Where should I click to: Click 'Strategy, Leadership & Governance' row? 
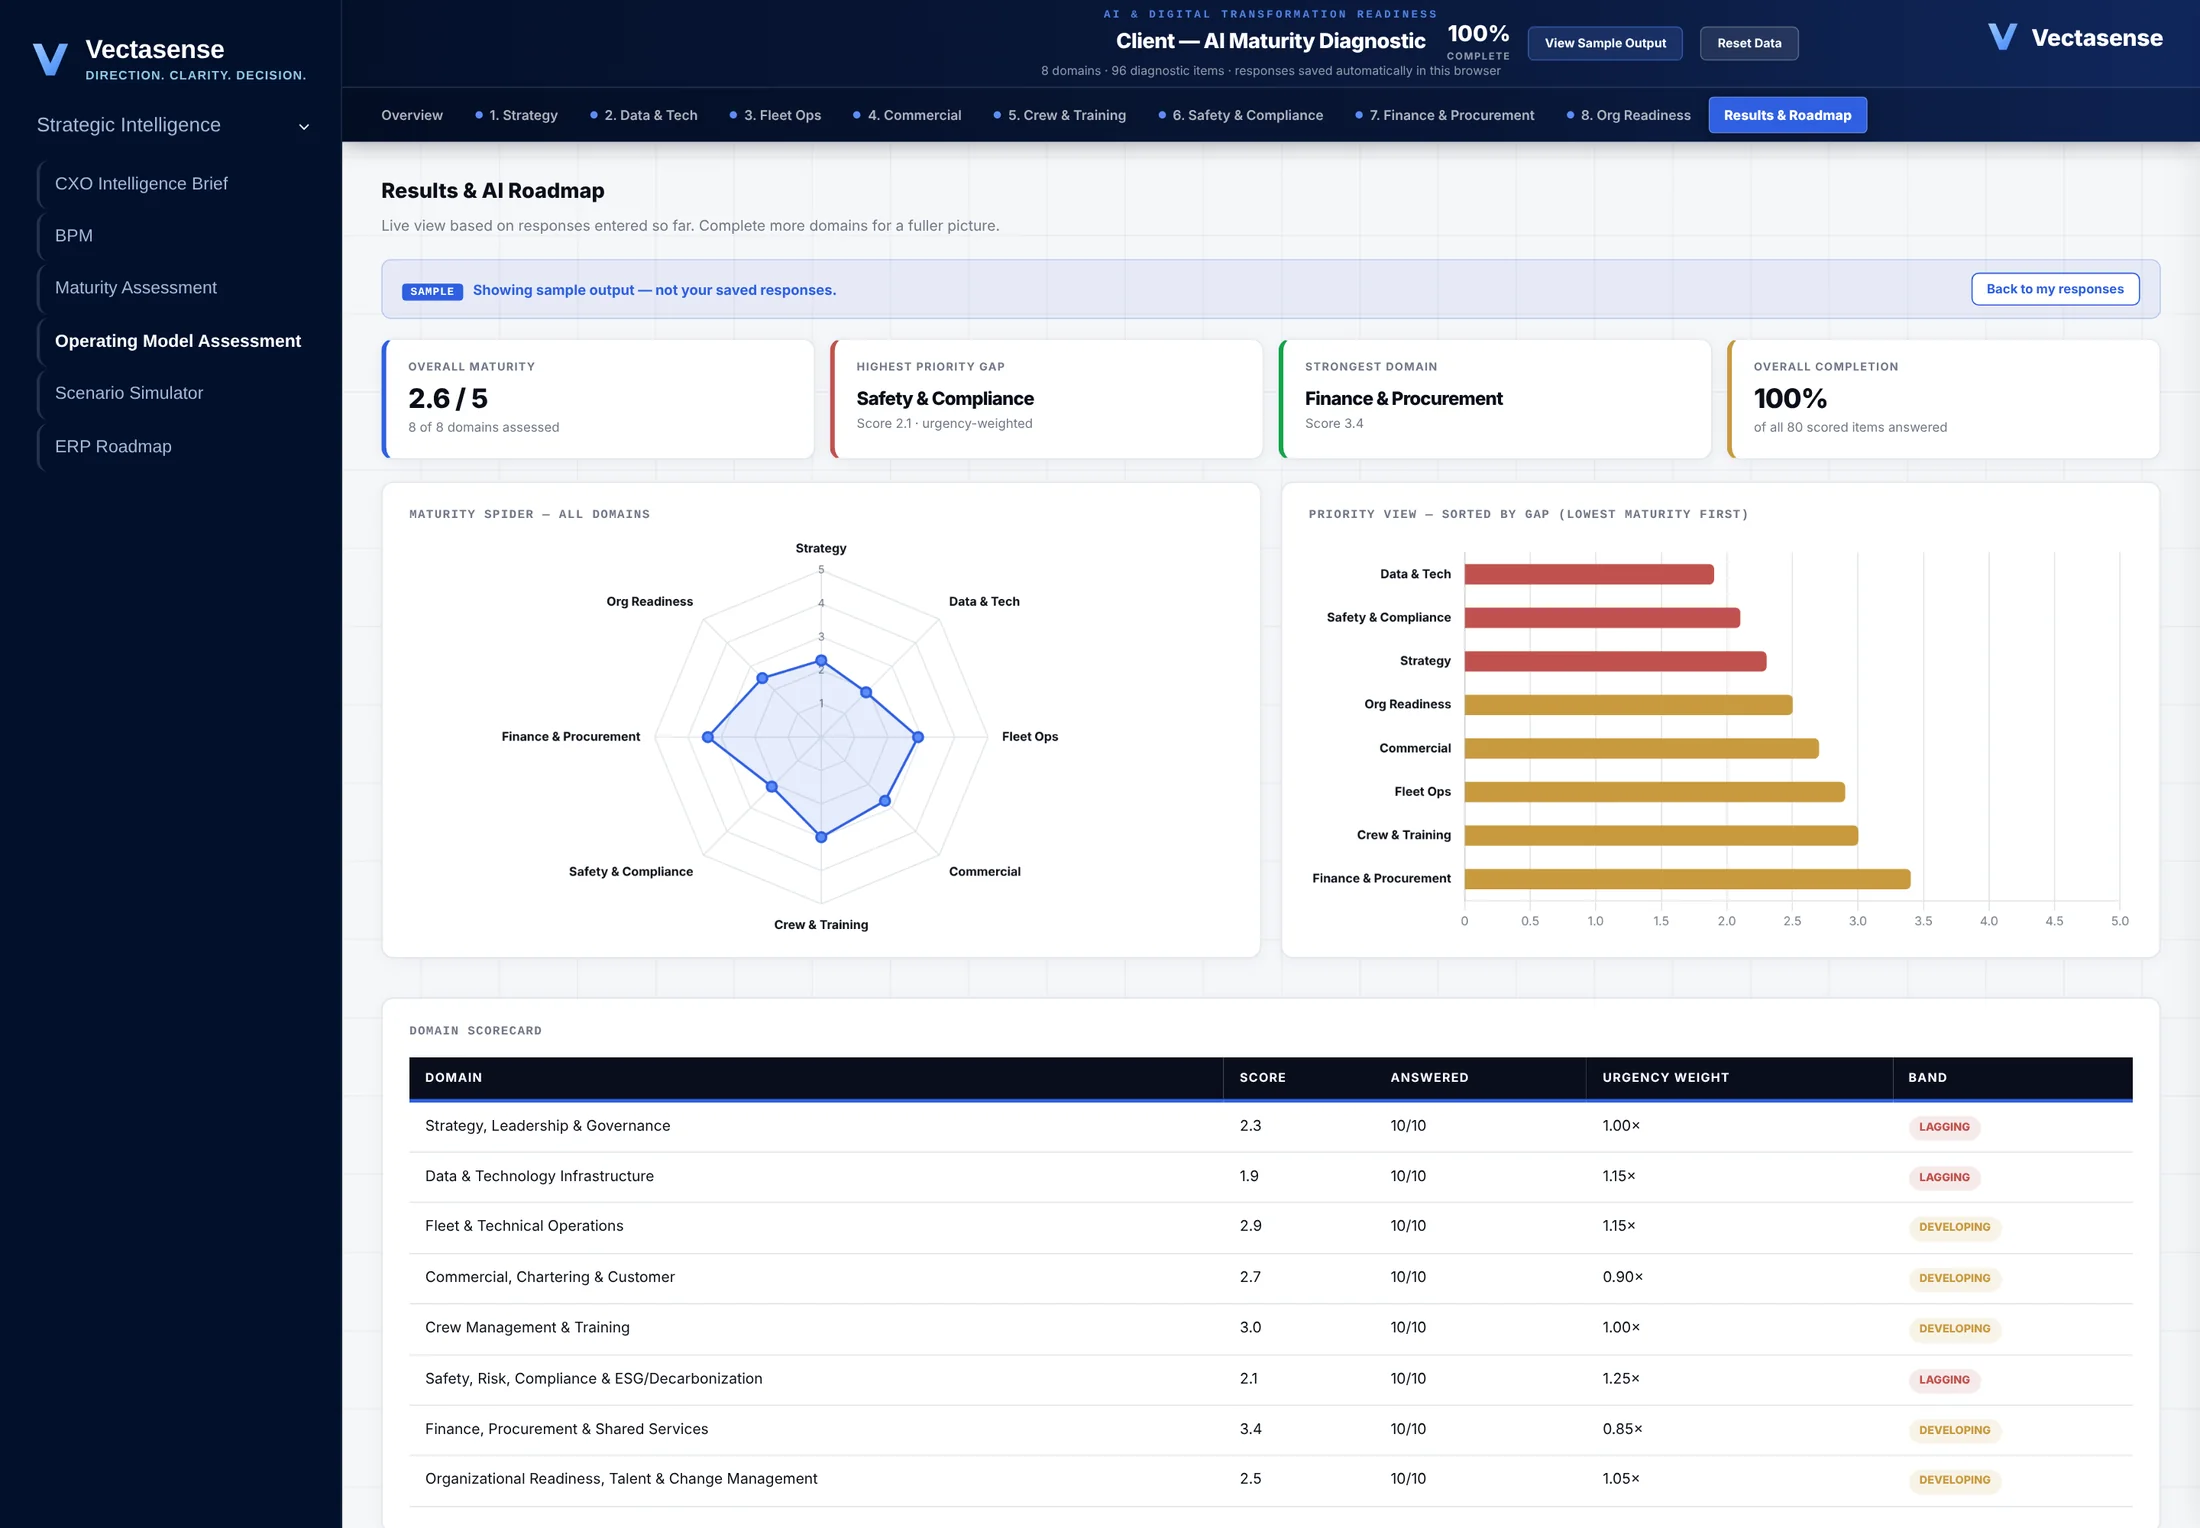click(x=1270, y=1126)
